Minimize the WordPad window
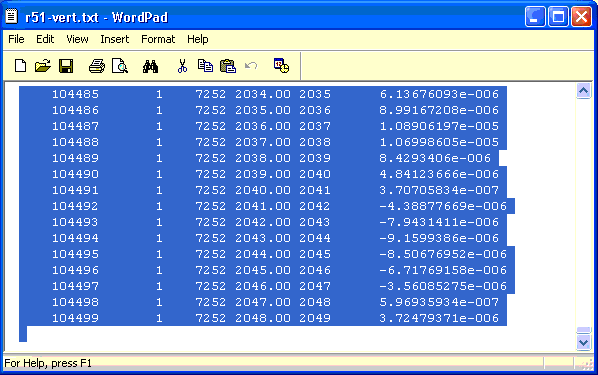 (535, 17)
